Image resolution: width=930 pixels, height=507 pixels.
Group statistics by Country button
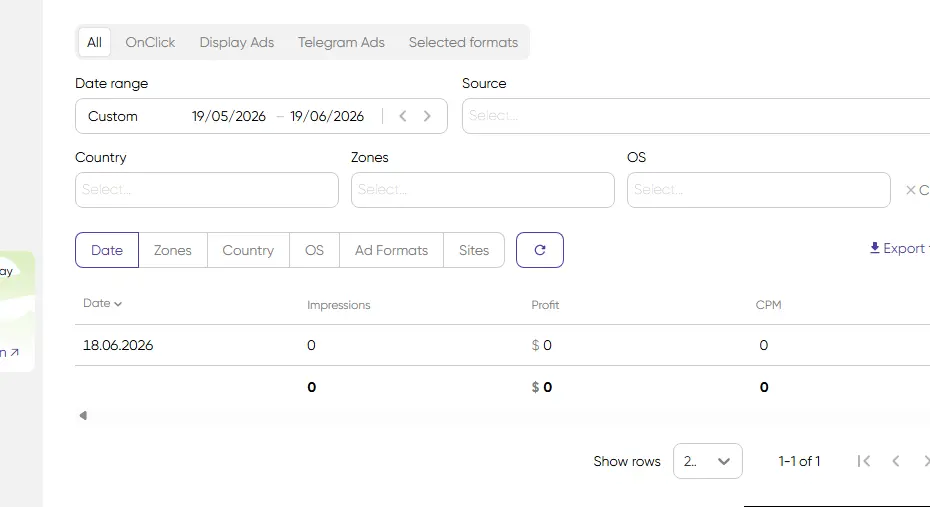[x=248, y=250]
